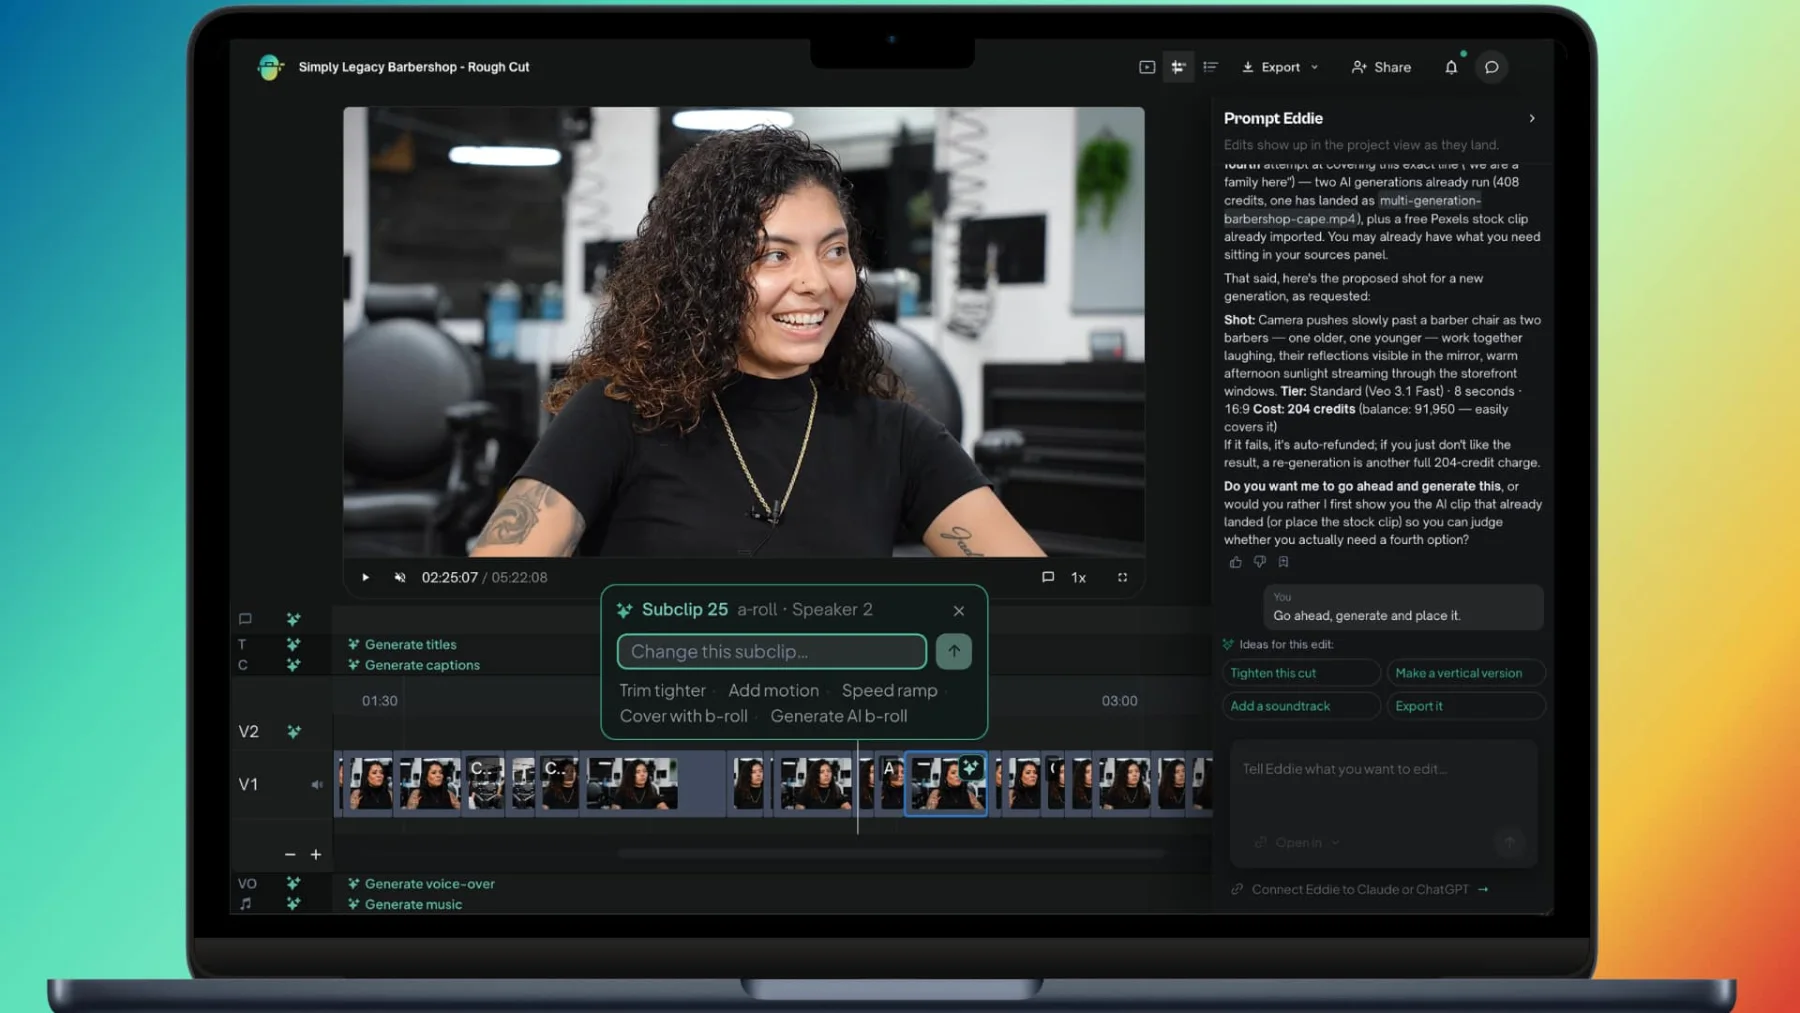The height and width of the screenshot is (1013, 1800).
Task: Give thumbs up to Eddie's reply
Action: tap(1235, 562)
